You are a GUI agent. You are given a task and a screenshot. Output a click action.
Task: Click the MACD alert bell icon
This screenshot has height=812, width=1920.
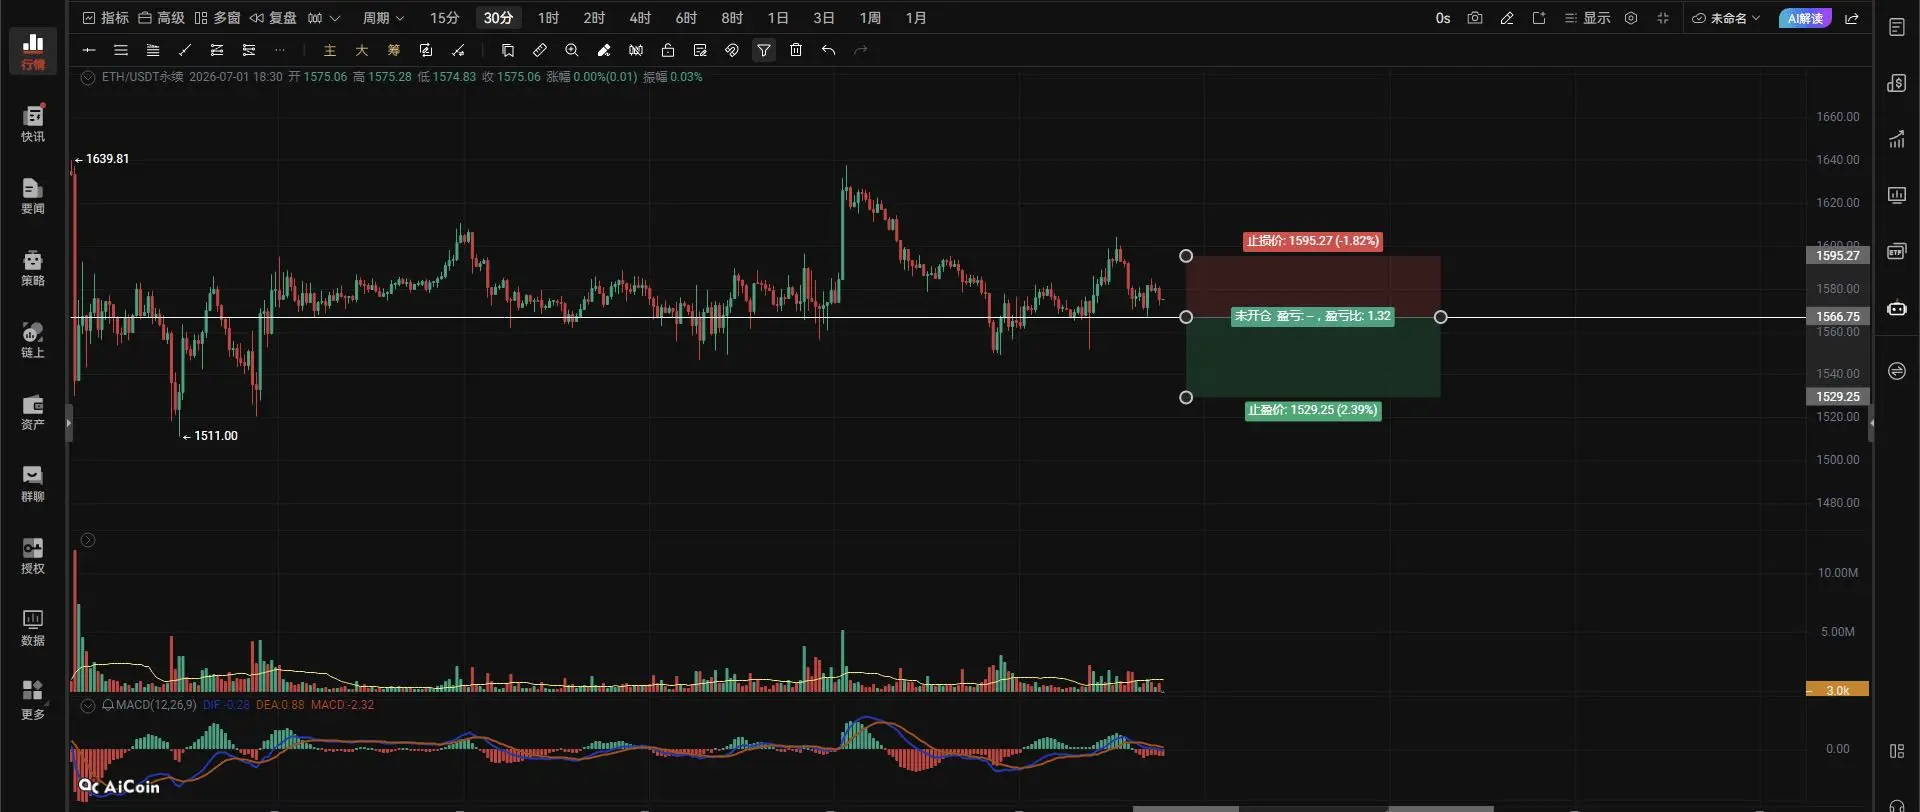[x=108, y=705]
